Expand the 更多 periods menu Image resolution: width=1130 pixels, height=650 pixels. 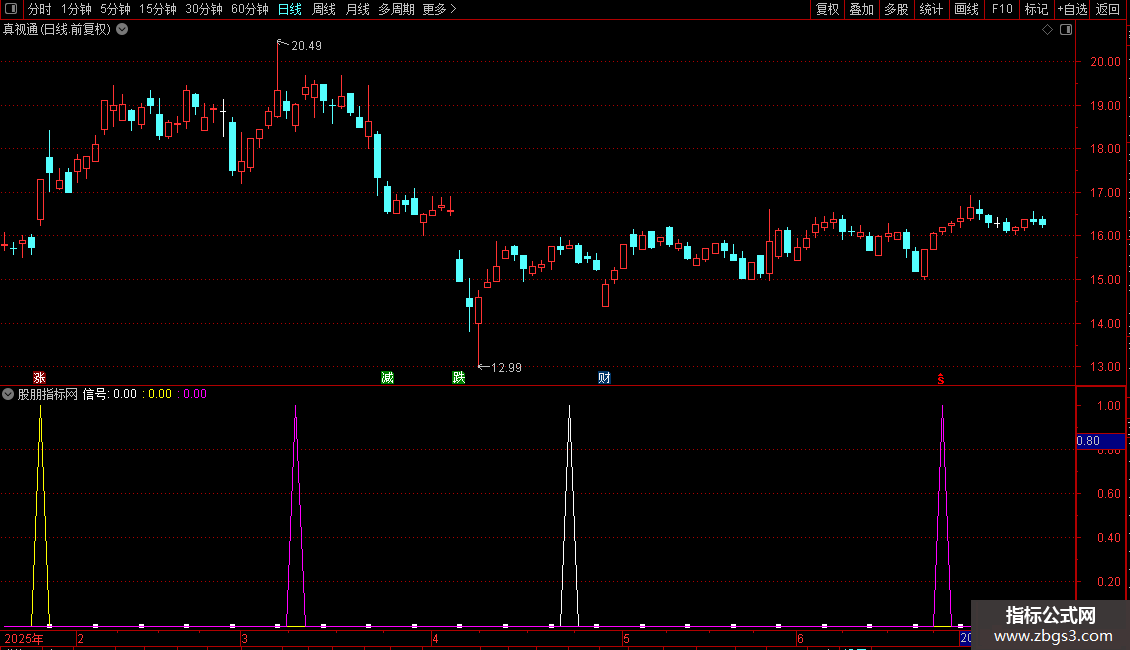(x=440, y=9)
